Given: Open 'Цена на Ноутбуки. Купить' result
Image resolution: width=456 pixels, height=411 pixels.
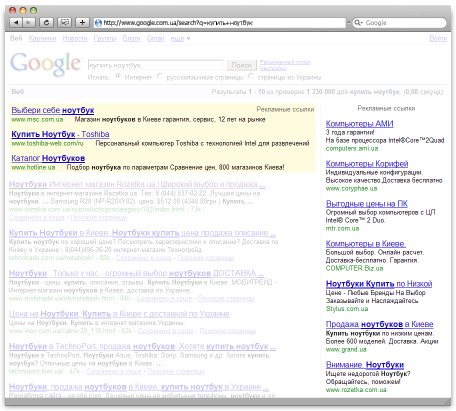Looking at the screenshot, I should click(x=119, y=314).
